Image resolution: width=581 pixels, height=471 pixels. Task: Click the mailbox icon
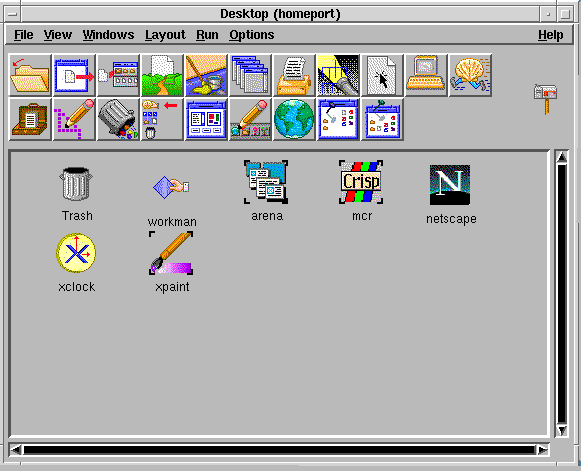coord(545,98)
